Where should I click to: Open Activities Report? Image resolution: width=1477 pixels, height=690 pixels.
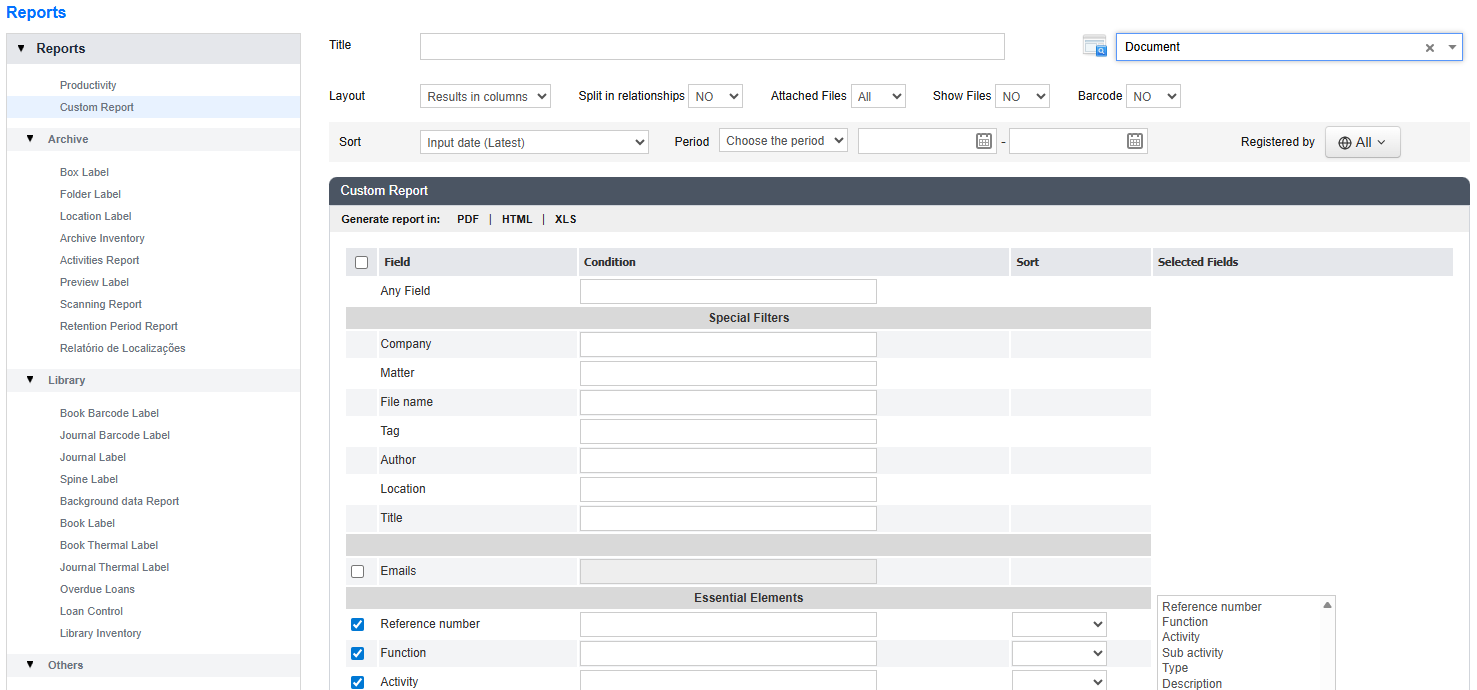99,260
